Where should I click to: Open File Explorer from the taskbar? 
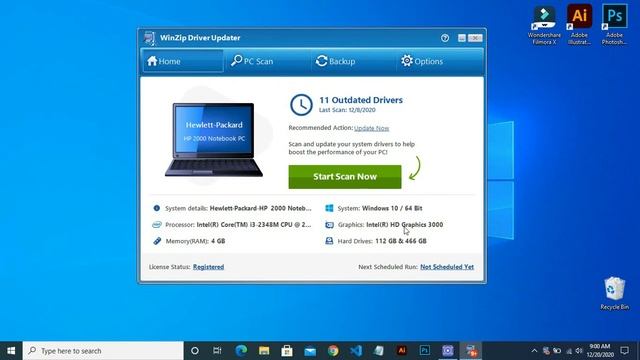(264, 351)
